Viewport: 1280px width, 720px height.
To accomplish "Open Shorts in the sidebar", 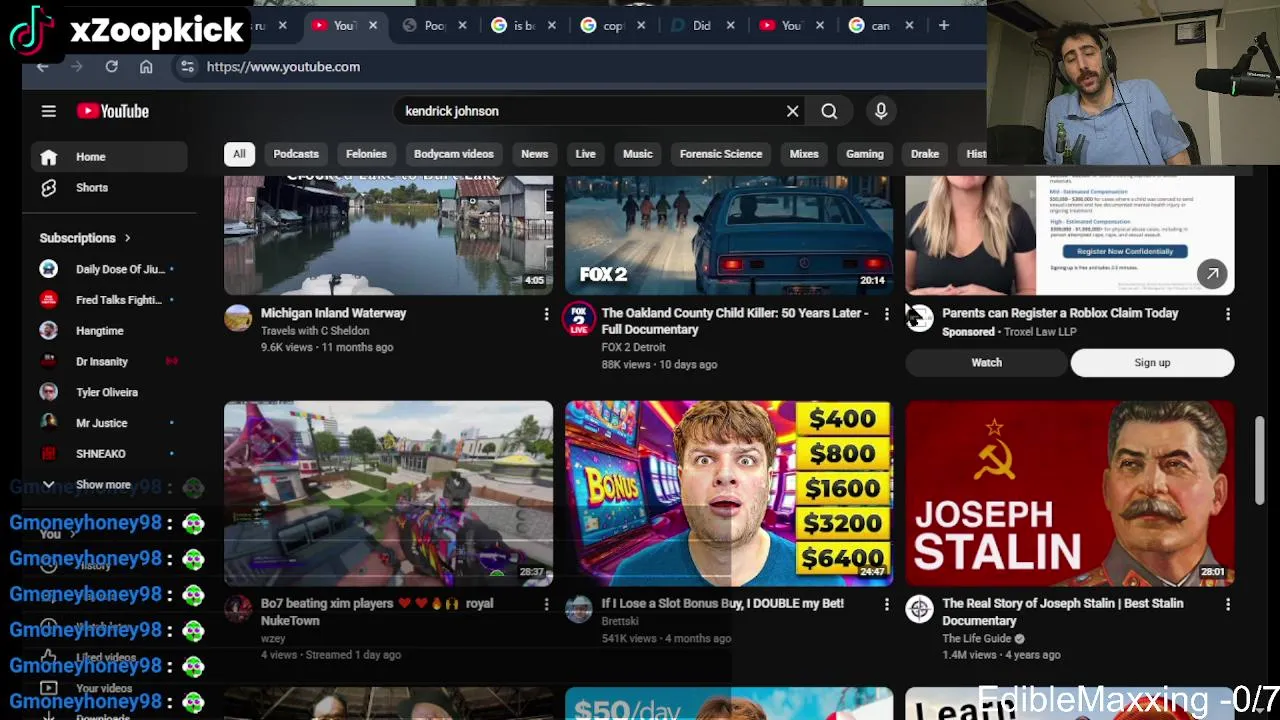I will [x=107, y=188].
